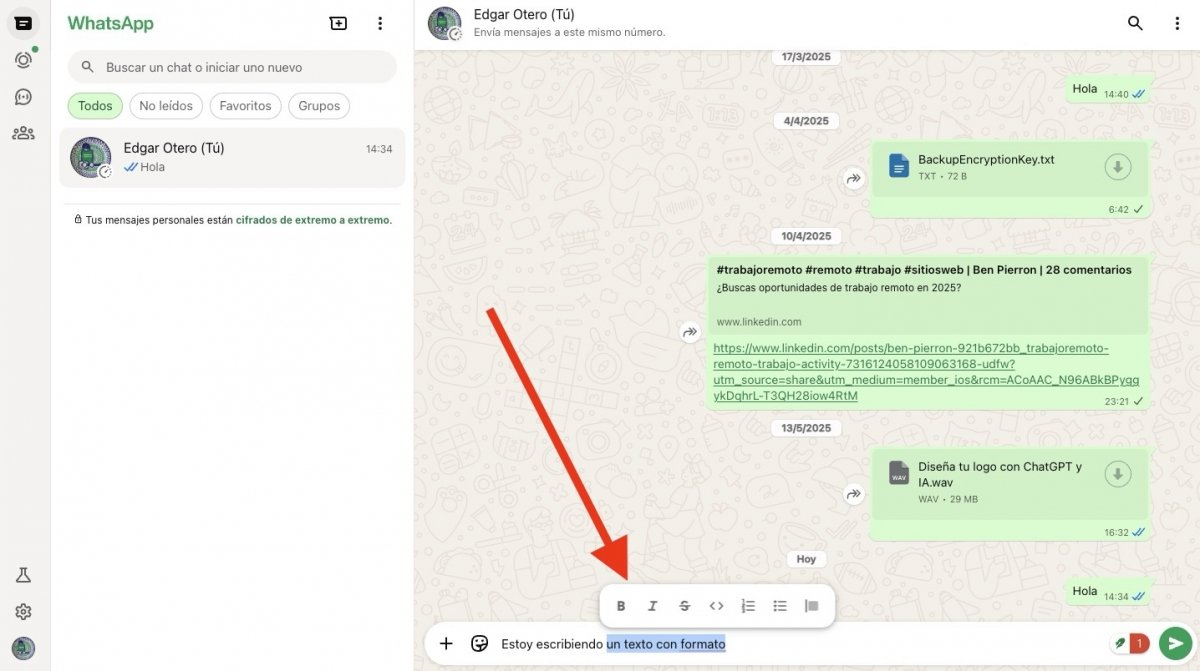The image size is (1200, 671).
Task: Open WhatsApp sidebar three-dot menu
Action: tap(380, 23)
